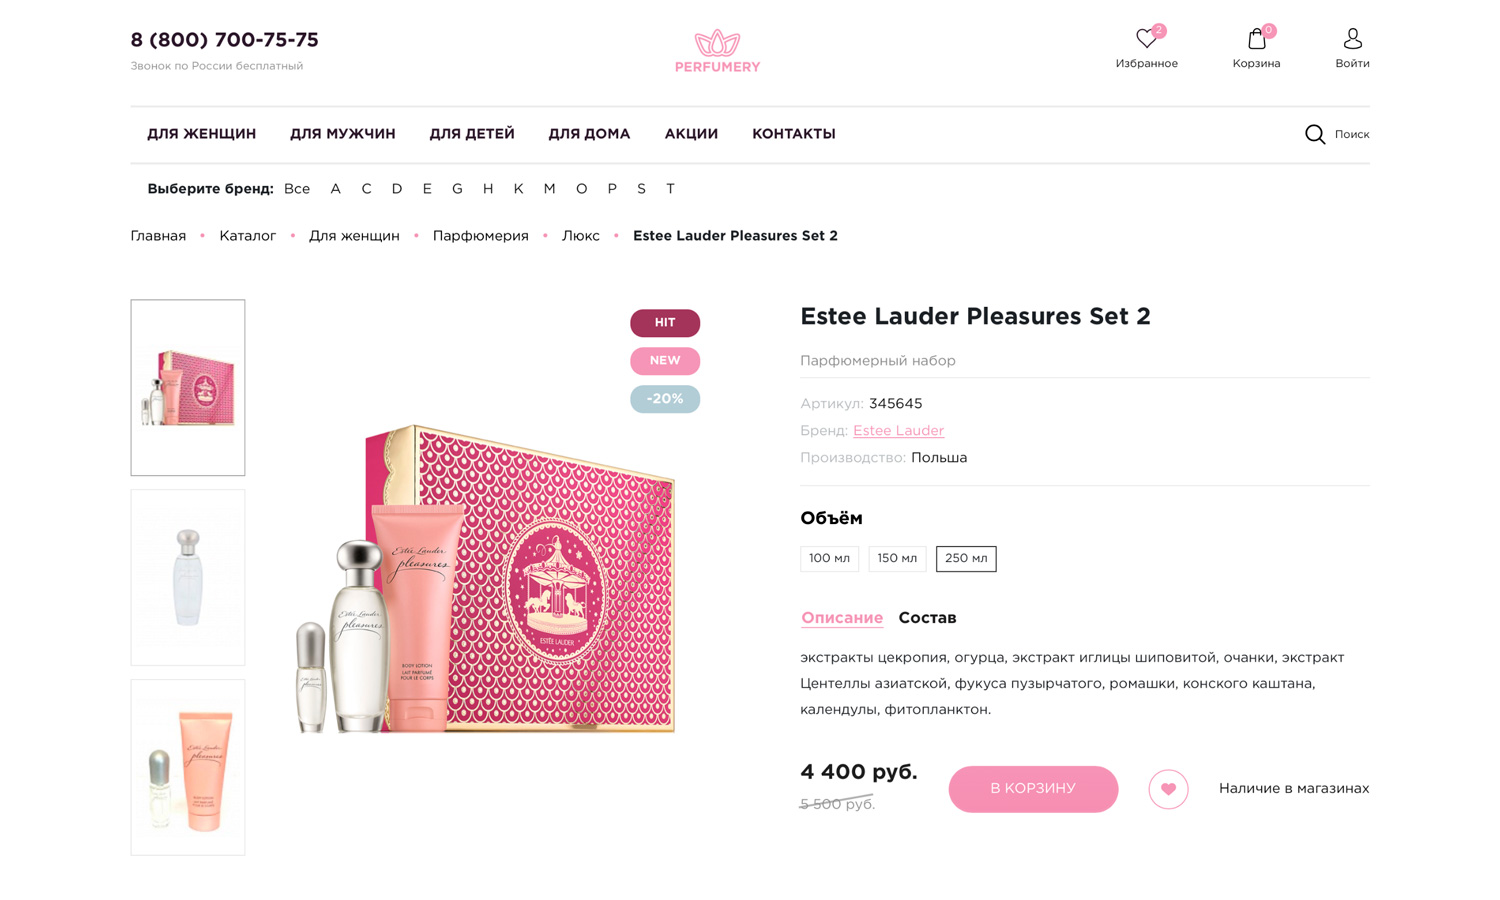Select the 100 мл volume option
This screenshot has width=1500, height=900.
click(x=829, y=559)
